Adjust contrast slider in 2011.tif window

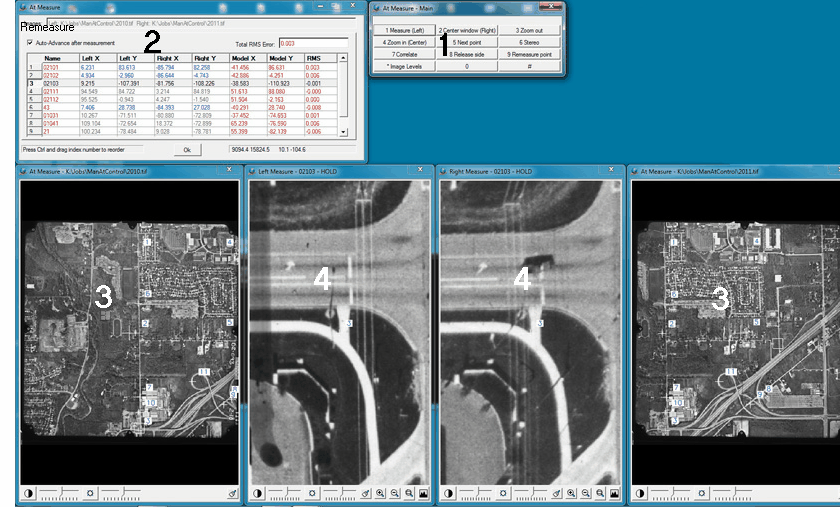click(670, 493)
